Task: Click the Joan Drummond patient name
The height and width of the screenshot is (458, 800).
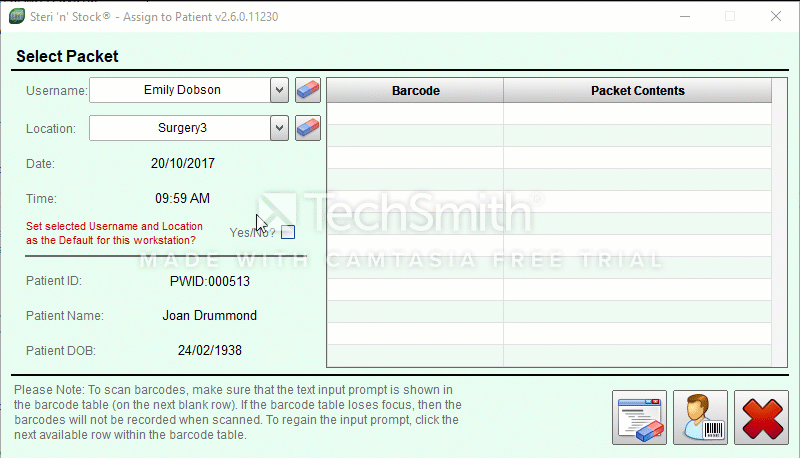Action: coord(210,316)
